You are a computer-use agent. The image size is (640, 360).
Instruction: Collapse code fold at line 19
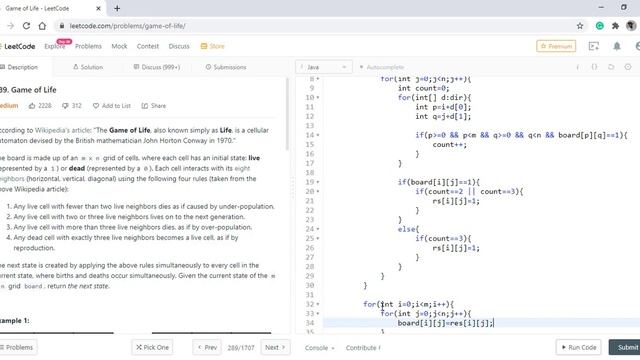(318, 182)
